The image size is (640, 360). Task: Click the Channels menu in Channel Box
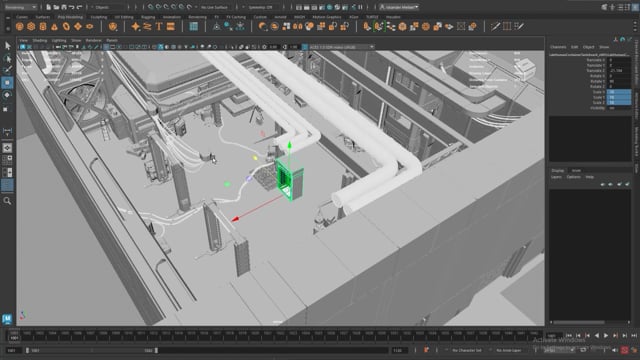tap(558, 47)
